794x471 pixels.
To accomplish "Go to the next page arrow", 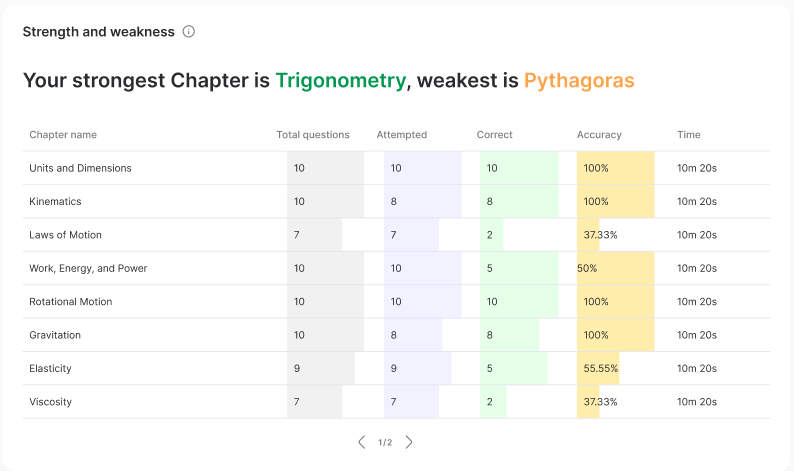I will [408, 442].
